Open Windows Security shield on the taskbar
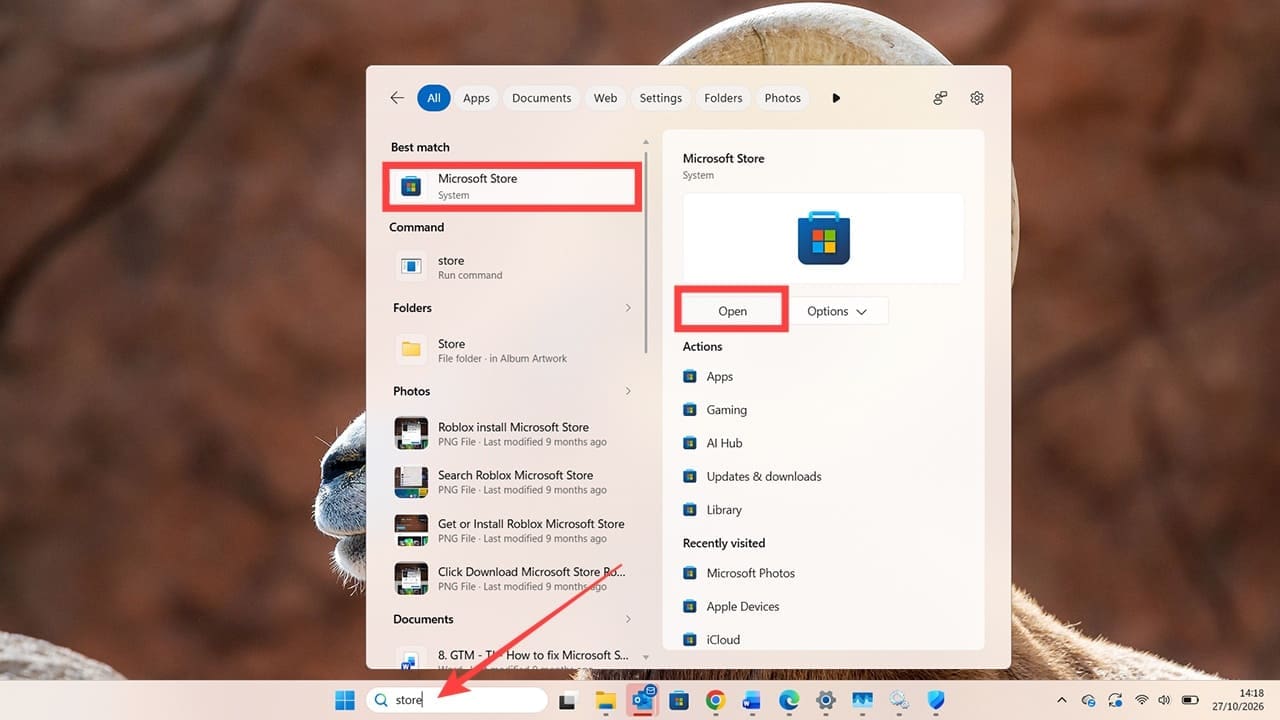This screenshot has height=720, width=1280. coord(936,700)
